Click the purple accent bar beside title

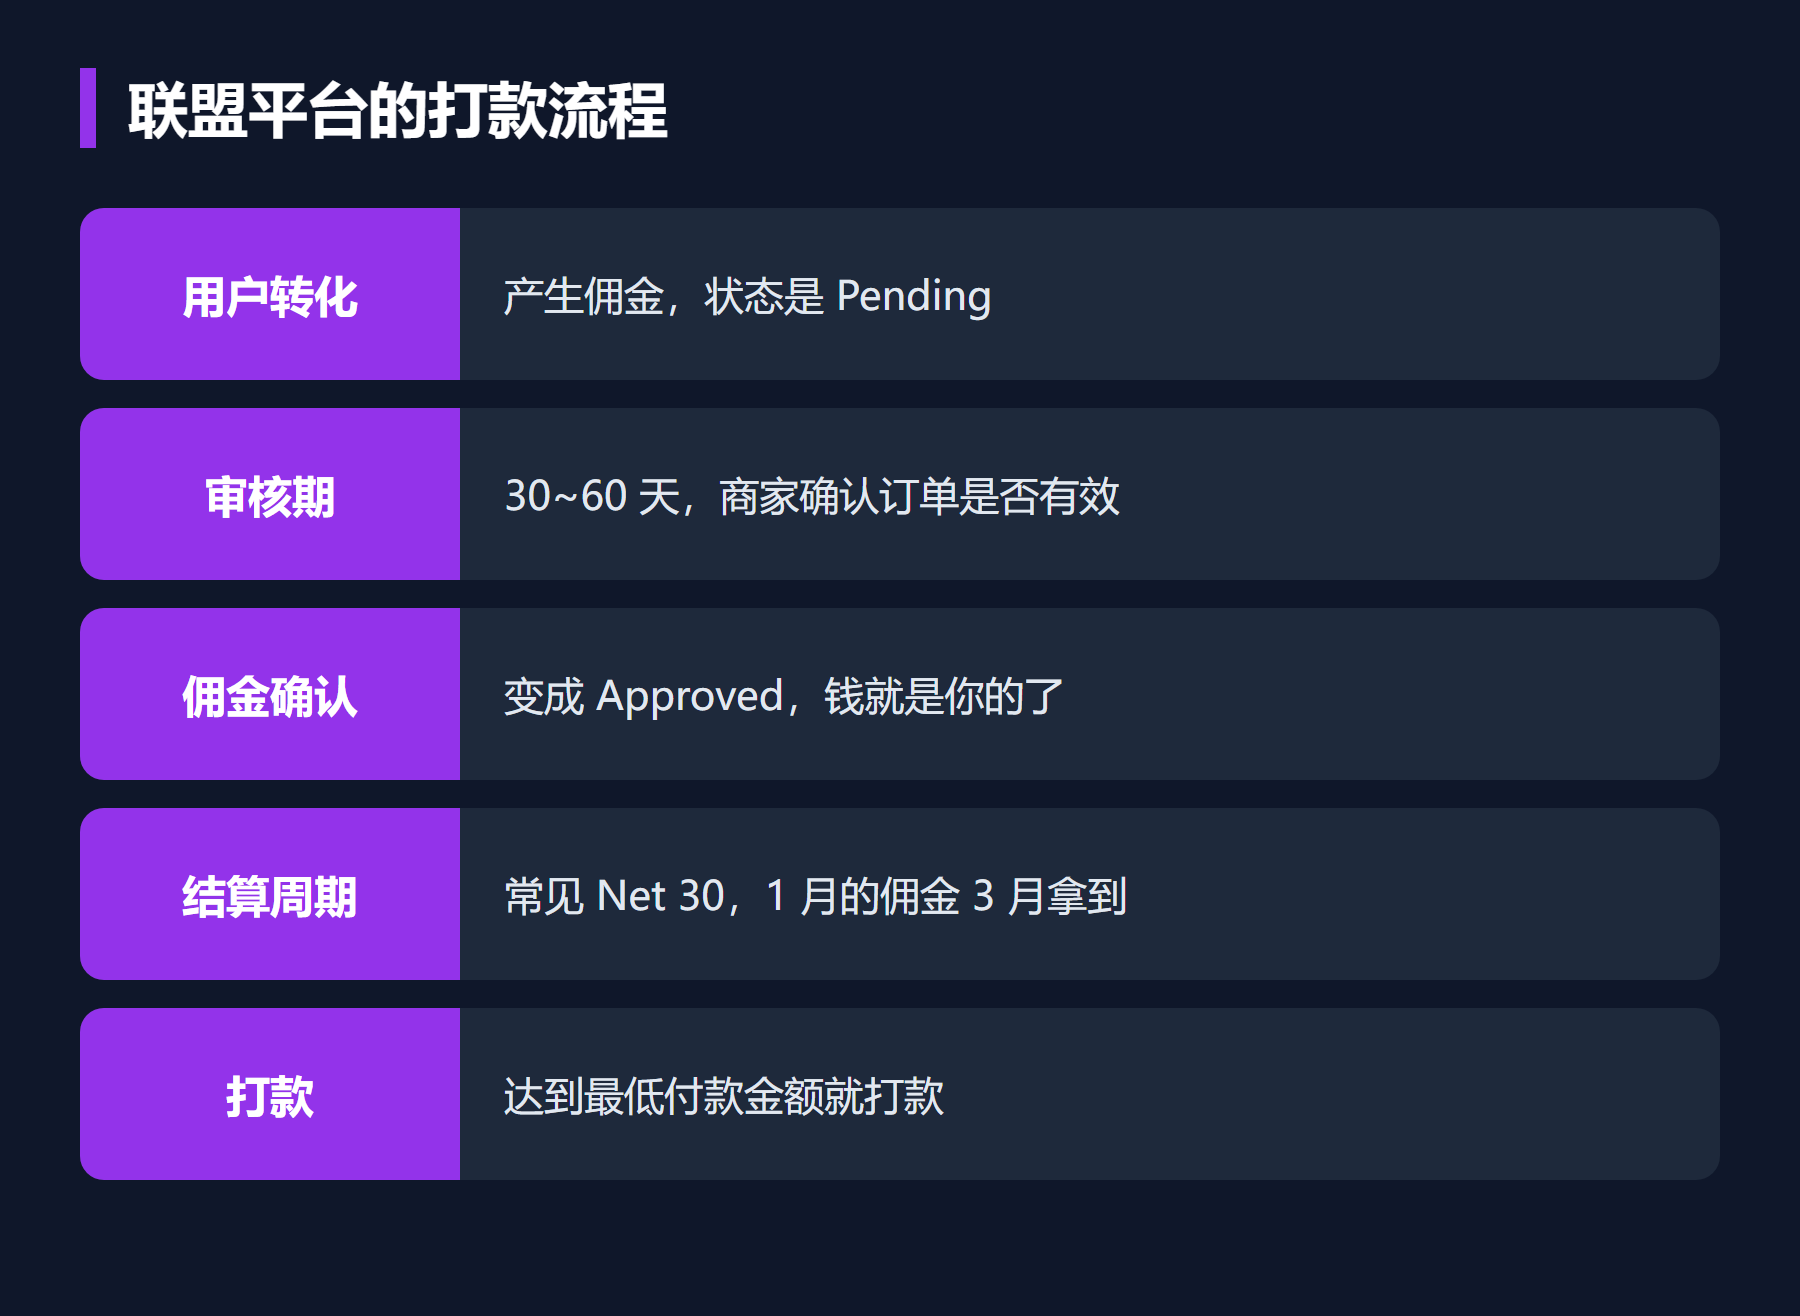pyautogui.click(x=88, y=108)
